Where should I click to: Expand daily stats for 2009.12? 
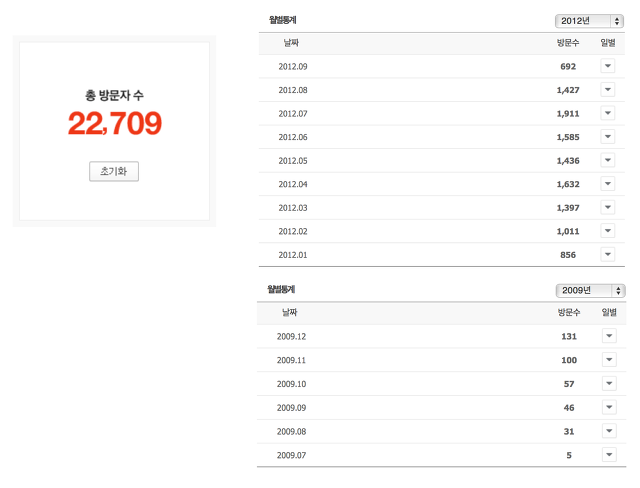click(x=609, y=336)
